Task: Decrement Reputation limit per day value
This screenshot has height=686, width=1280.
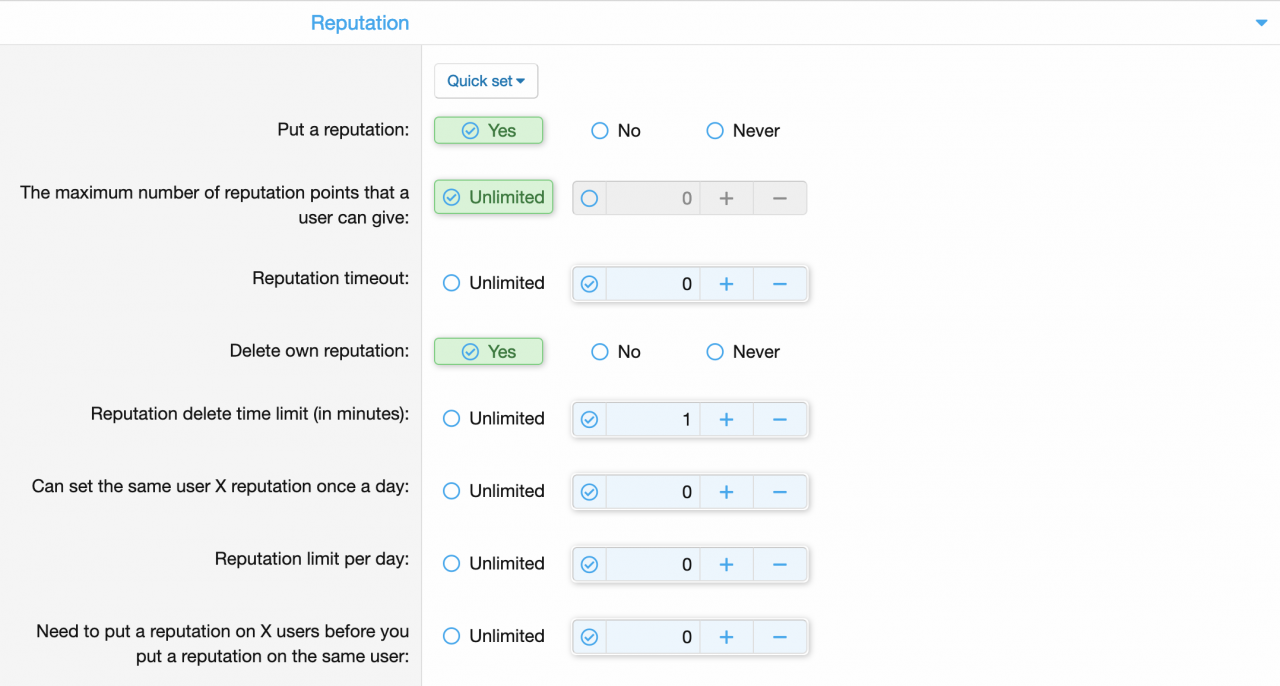Action: point(780,564)
